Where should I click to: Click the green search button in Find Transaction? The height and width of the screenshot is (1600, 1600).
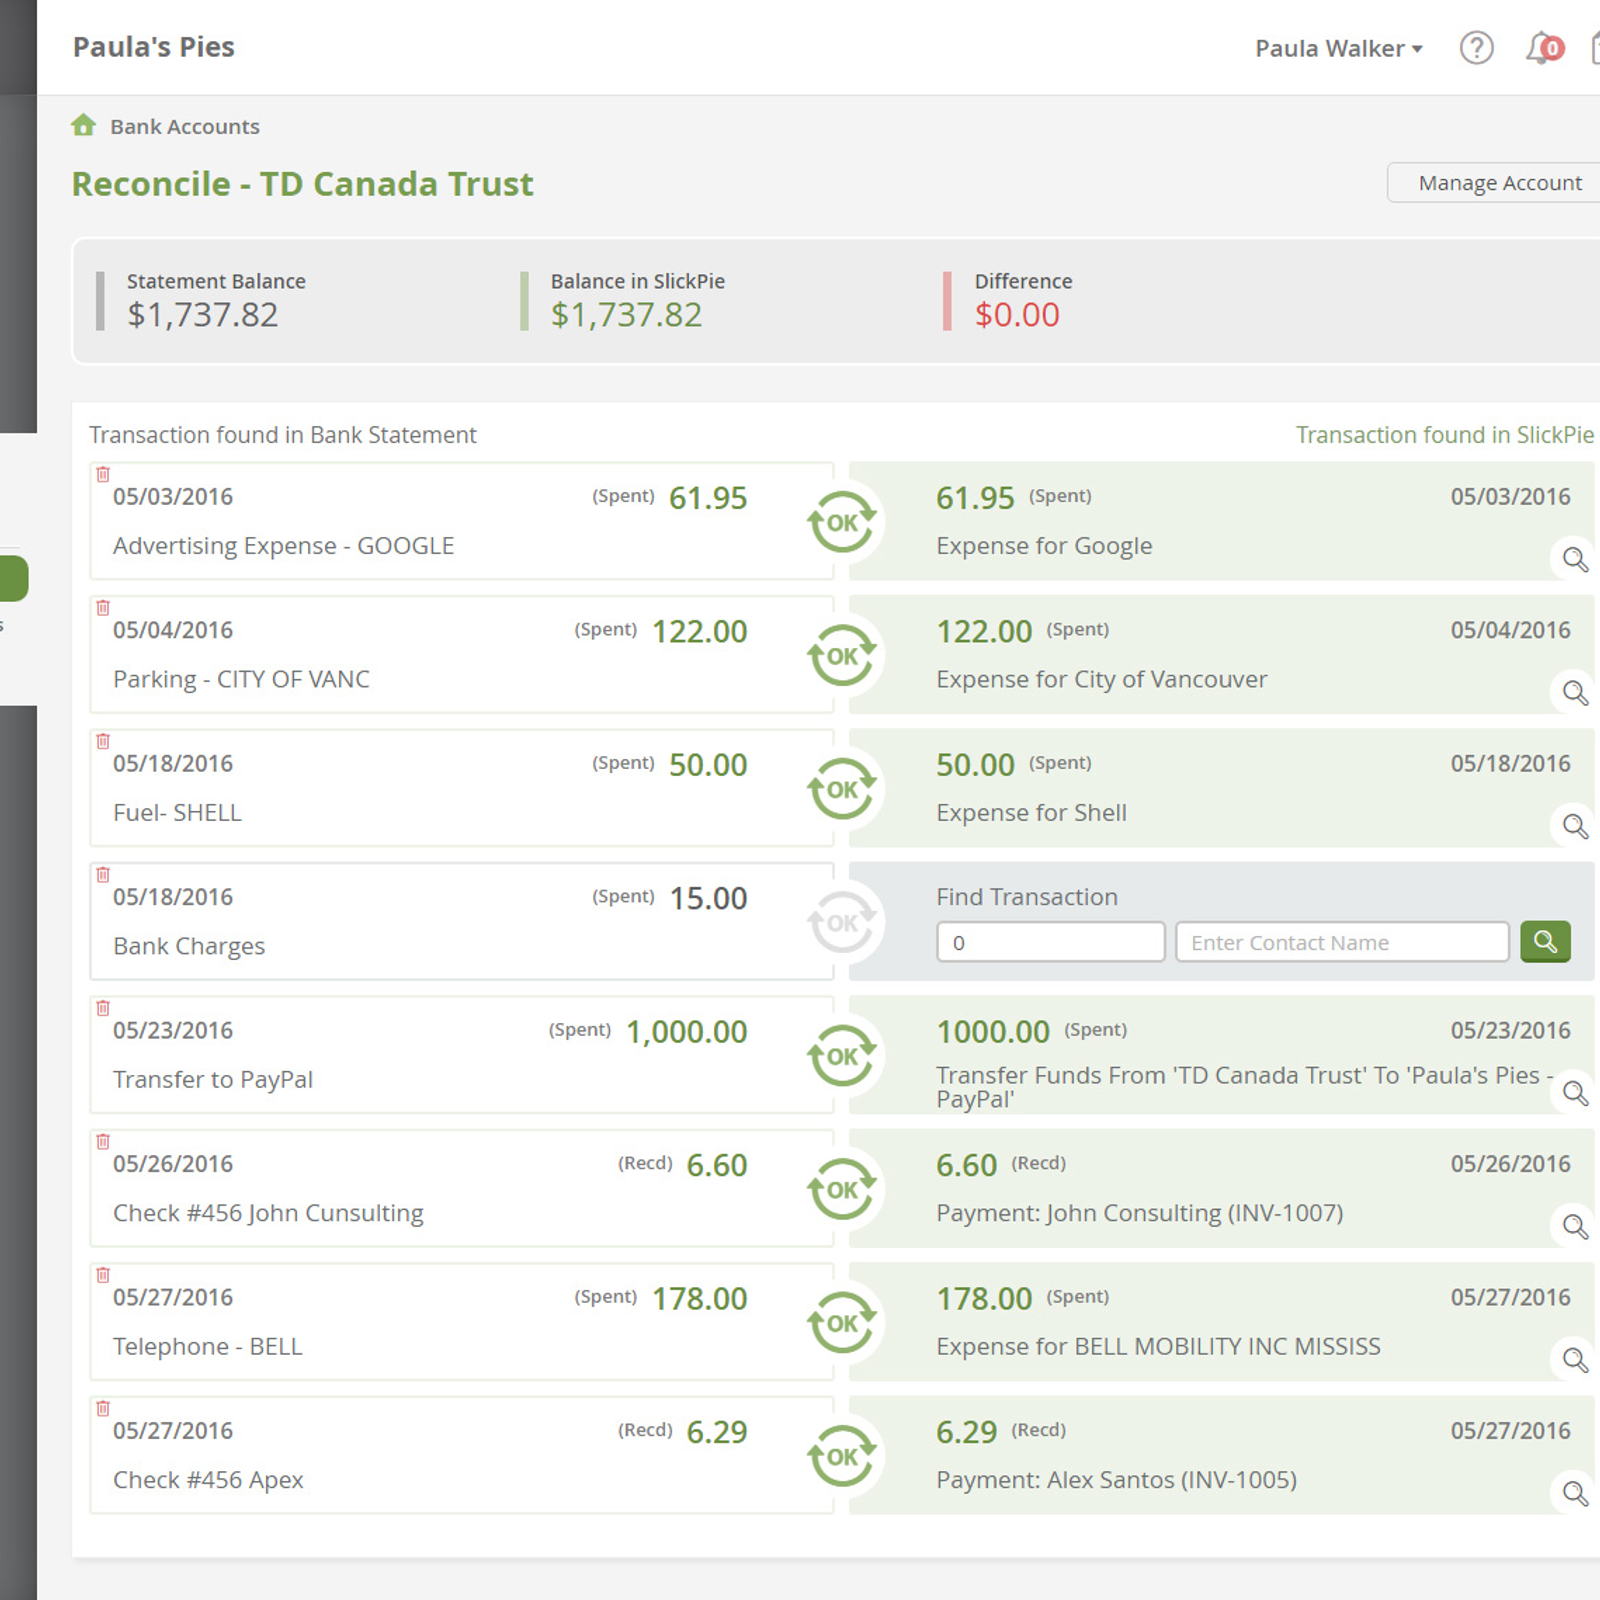[1545, 942]
